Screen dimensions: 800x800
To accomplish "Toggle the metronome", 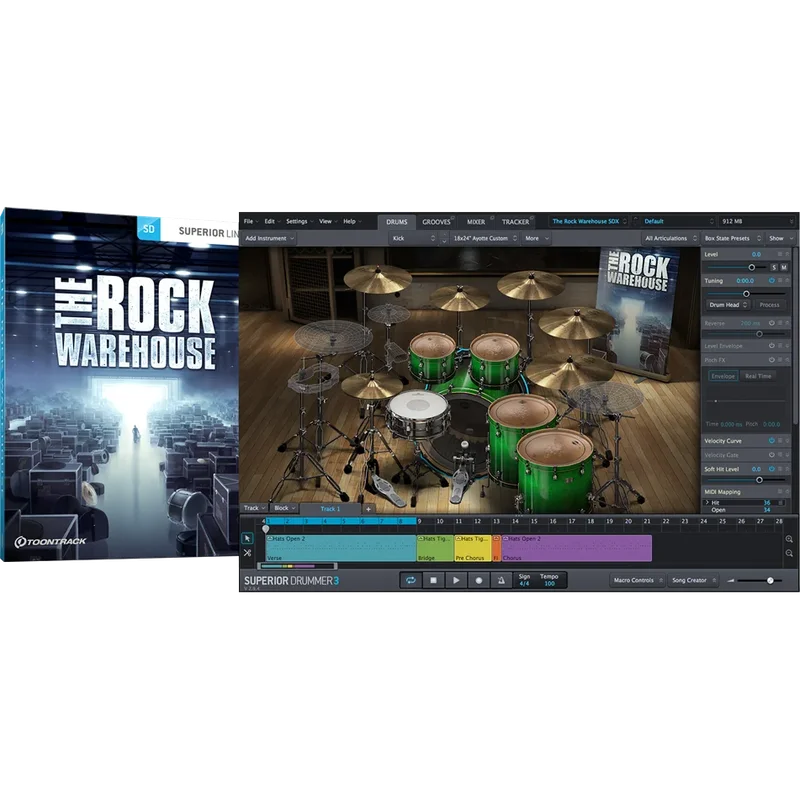I will pos(501,580).
